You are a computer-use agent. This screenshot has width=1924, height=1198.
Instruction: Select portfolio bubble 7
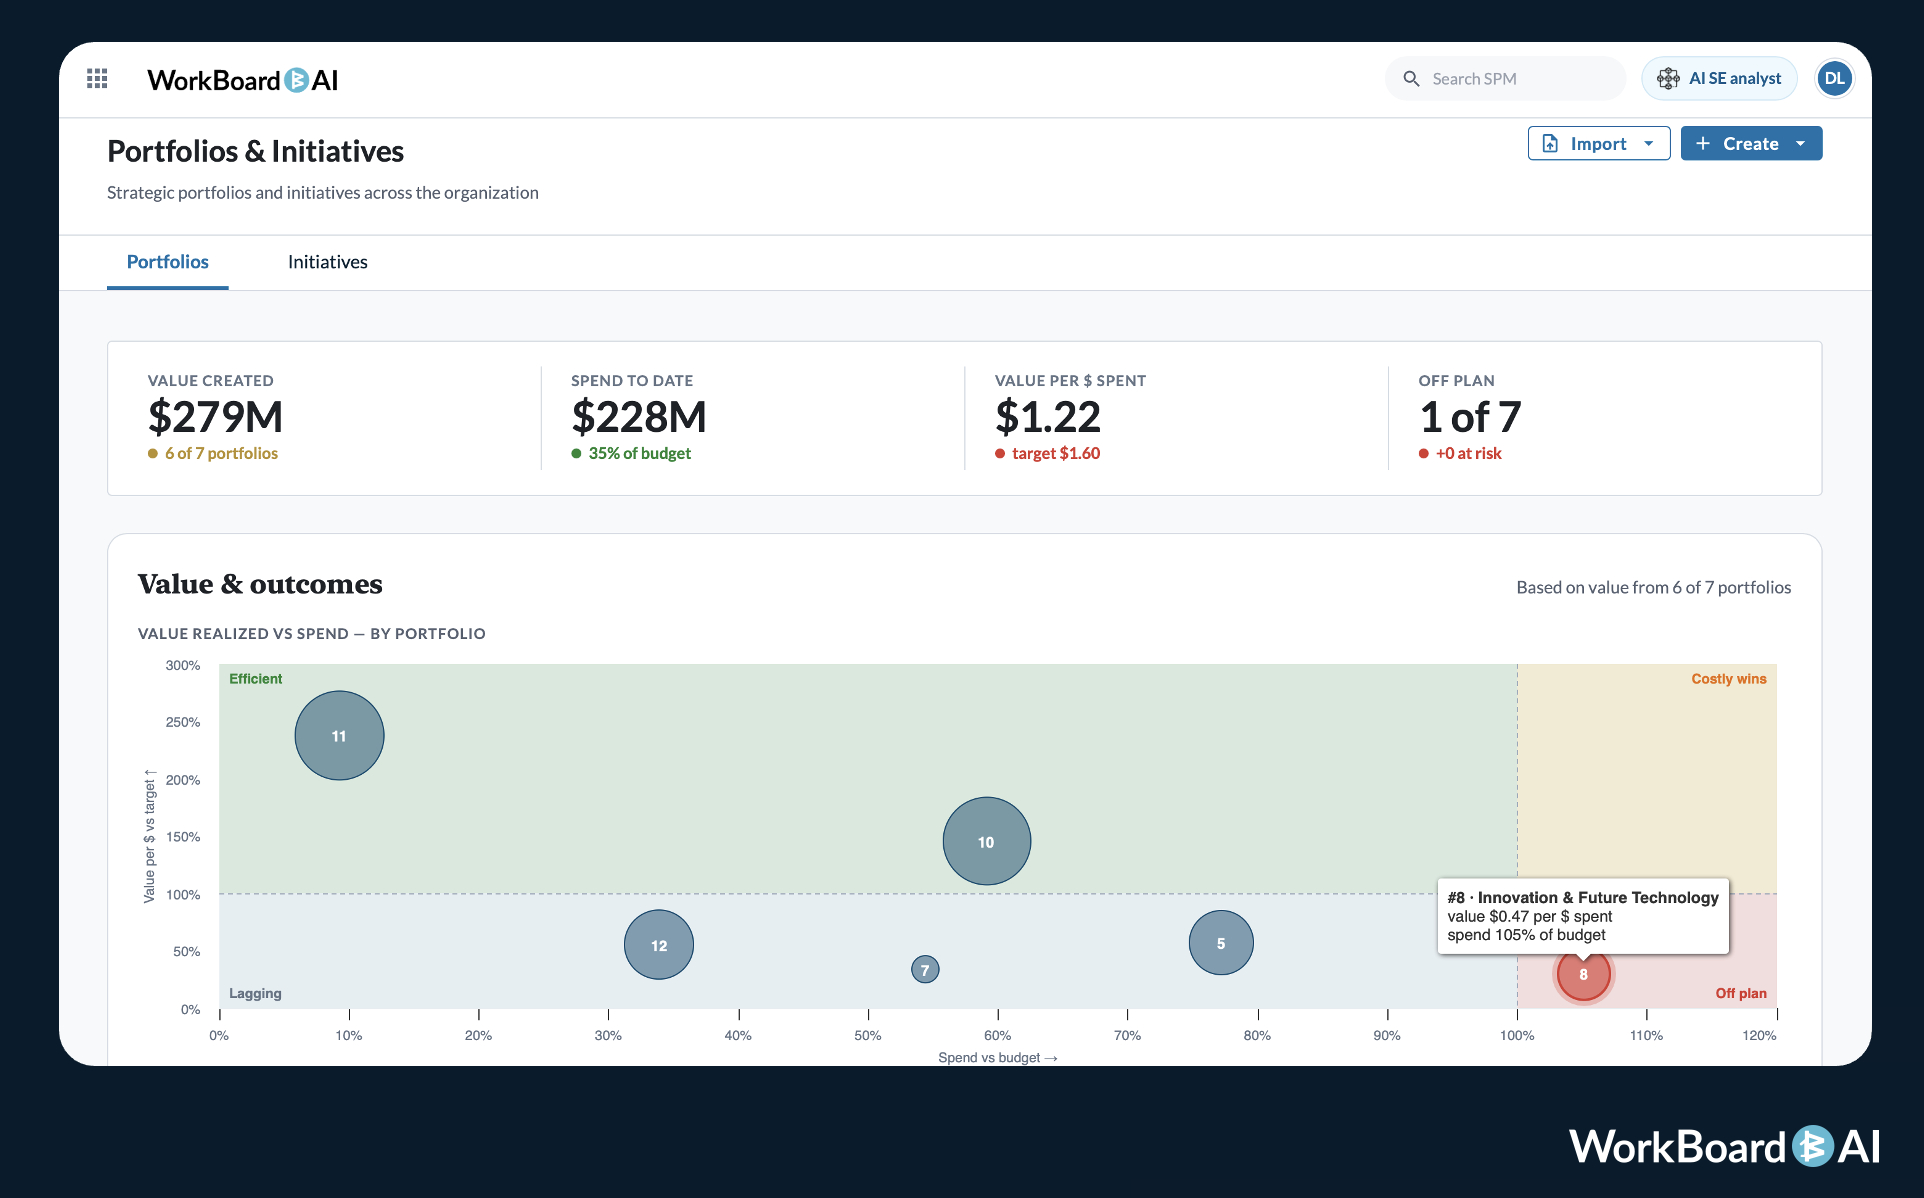tap(925, 970)
